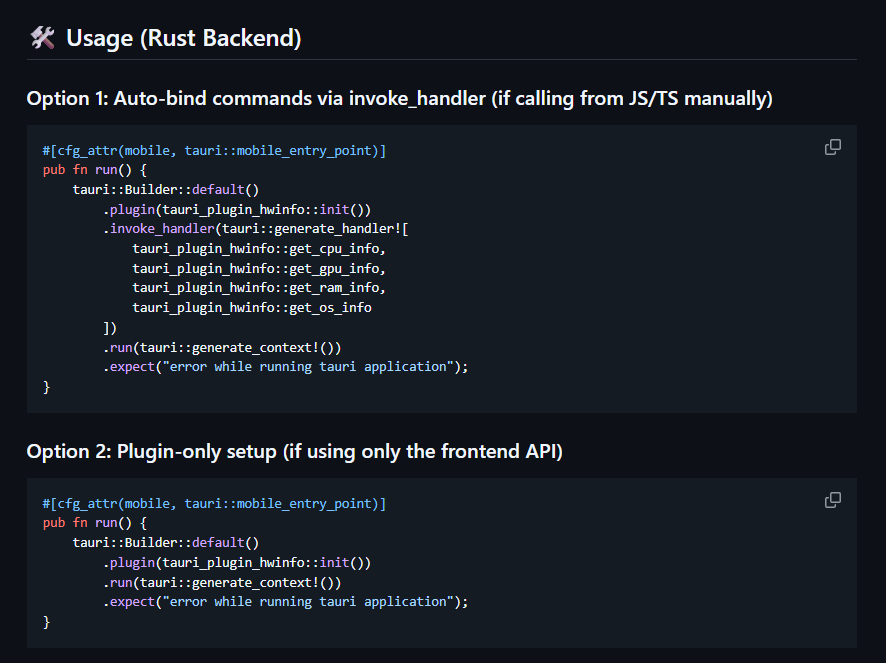Click 'tauri_plugin_hwinfo::get_gpu_info,' line
The image size is (886, 663).
[259, 268]
